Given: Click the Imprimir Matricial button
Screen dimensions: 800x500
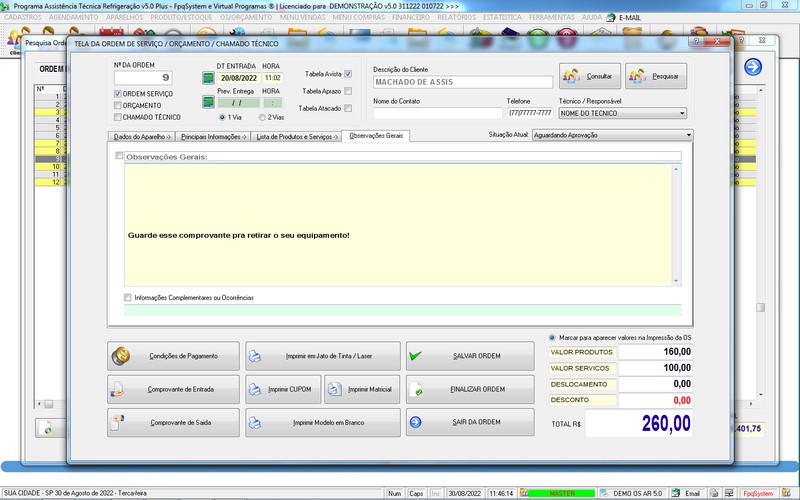Looking at the screenshot, I should point(362,389).
